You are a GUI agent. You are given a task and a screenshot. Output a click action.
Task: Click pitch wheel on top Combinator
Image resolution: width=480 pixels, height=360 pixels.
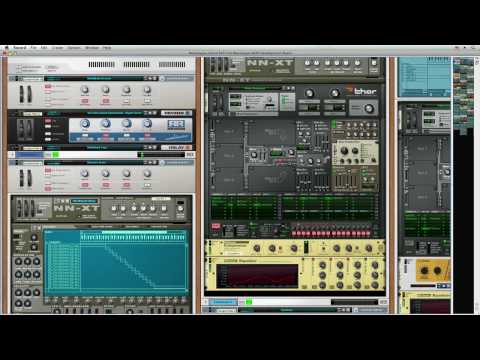(x=22, y=94)
